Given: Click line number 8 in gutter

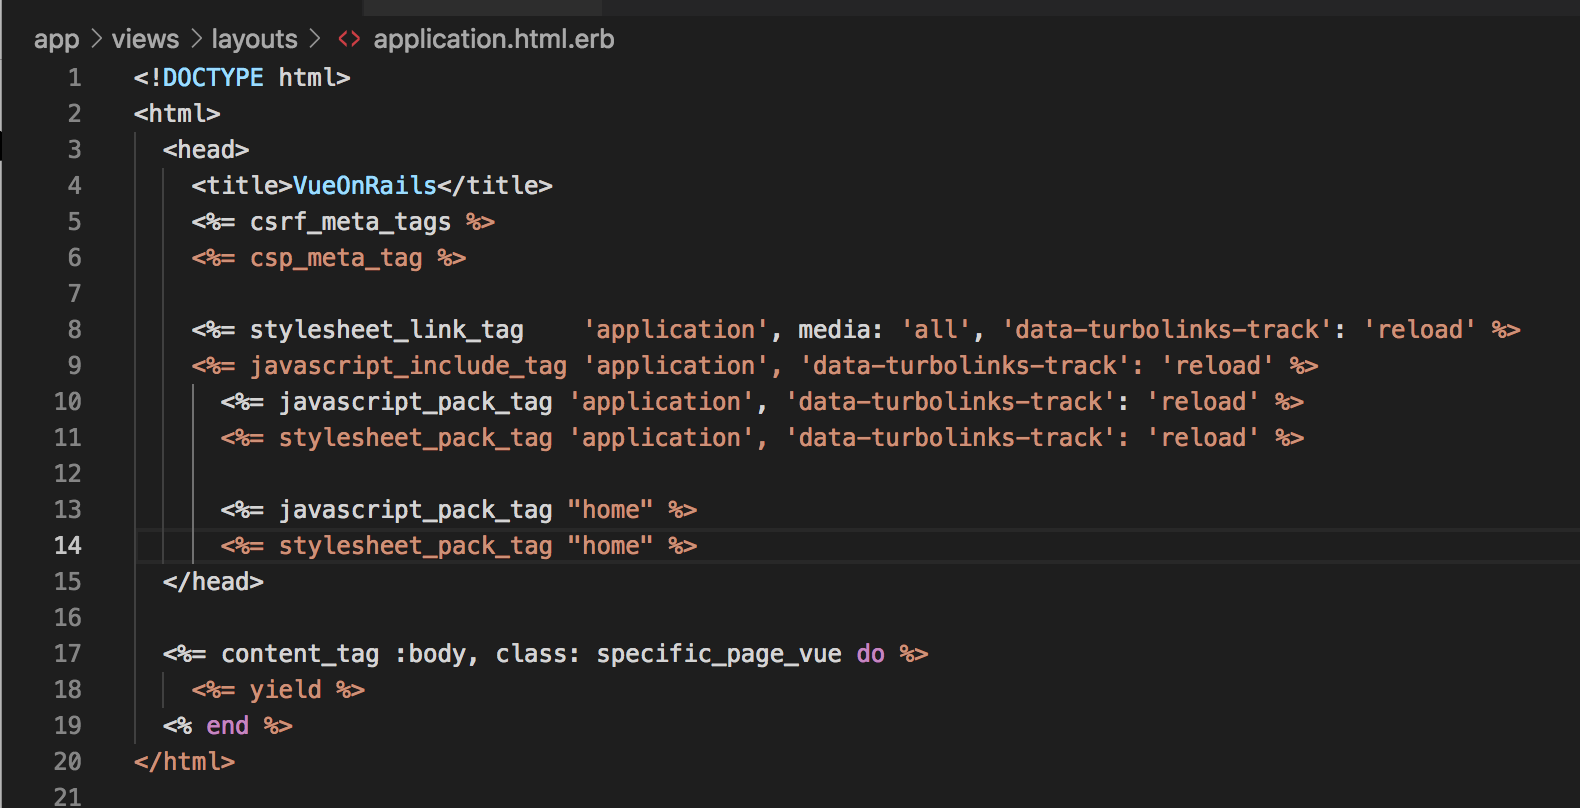Looking at the screenshot, I should (x=74, y=330).
